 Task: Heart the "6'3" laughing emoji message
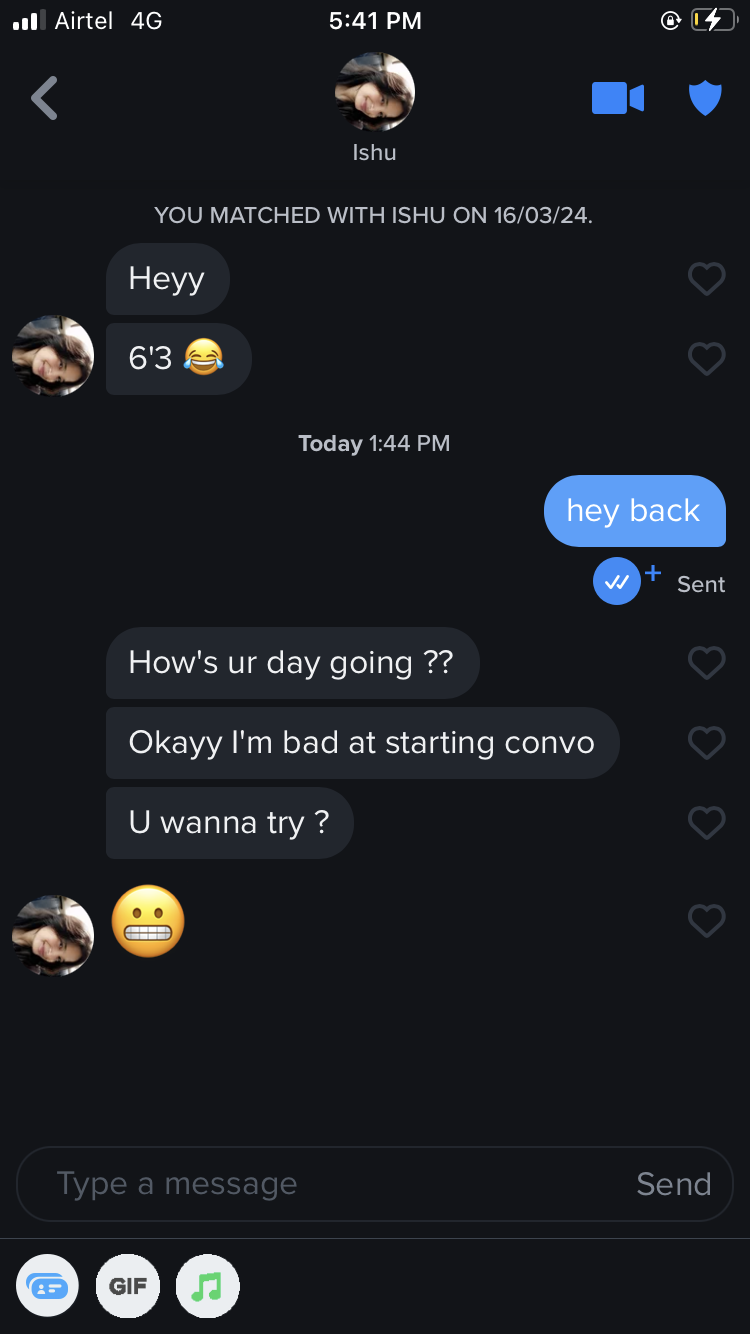[x=706, y=358]
